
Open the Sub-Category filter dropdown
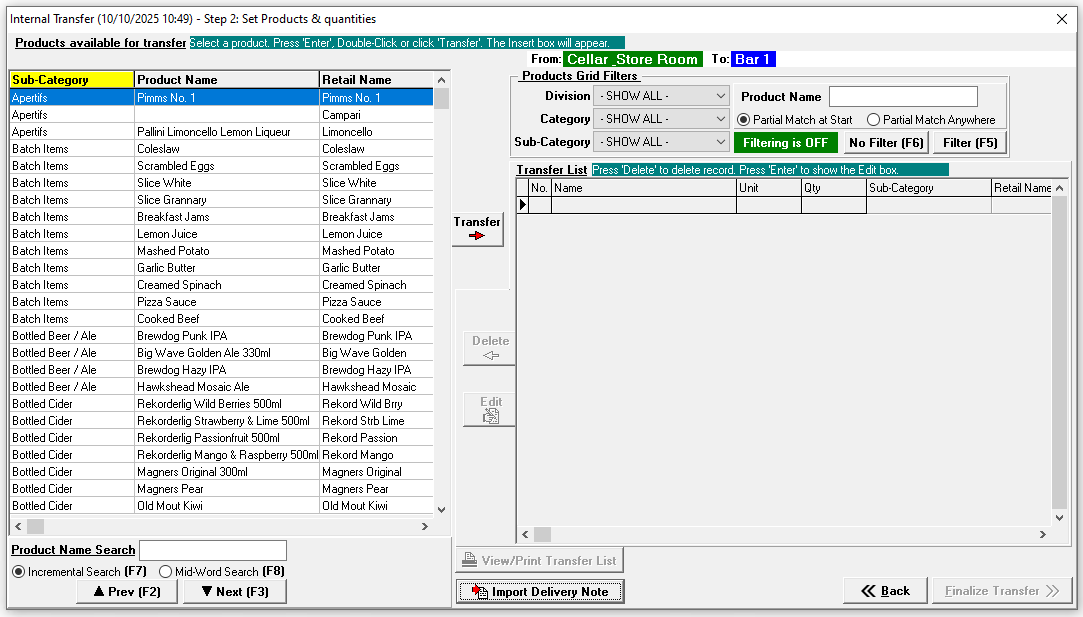661,142
